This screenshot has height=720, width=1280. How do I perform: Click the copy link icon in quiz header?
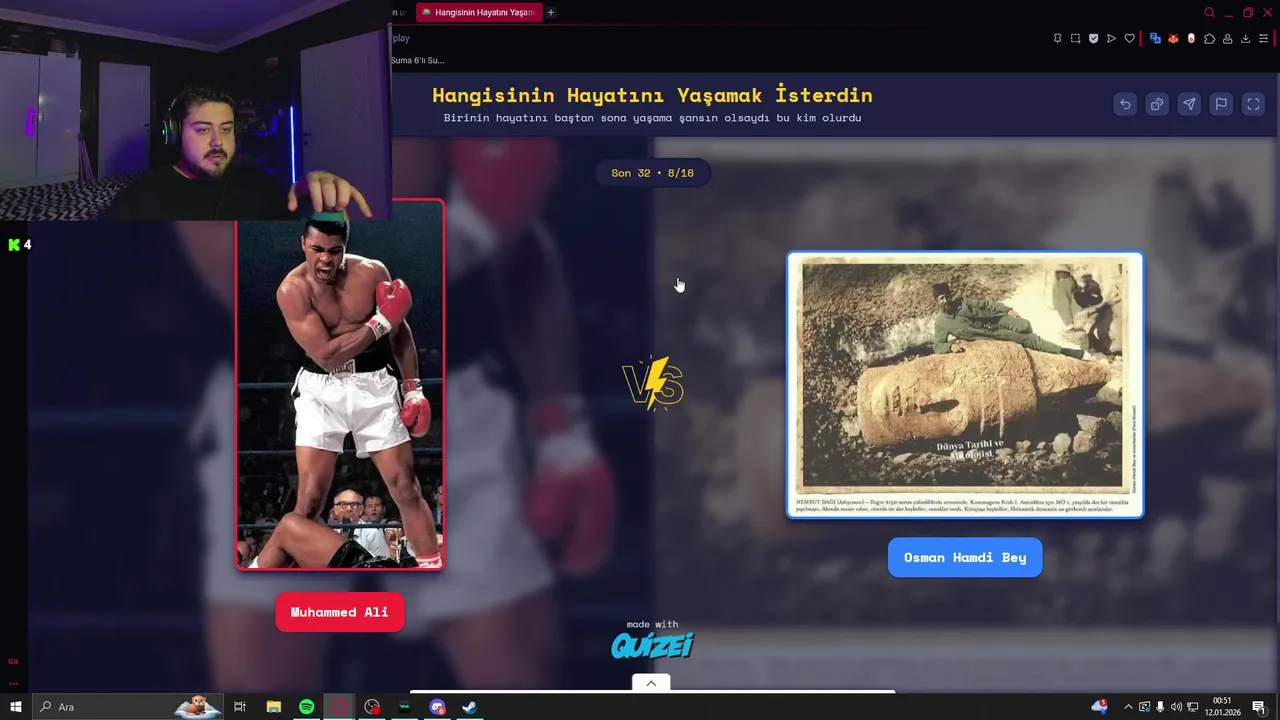(x=1157, y=104)
